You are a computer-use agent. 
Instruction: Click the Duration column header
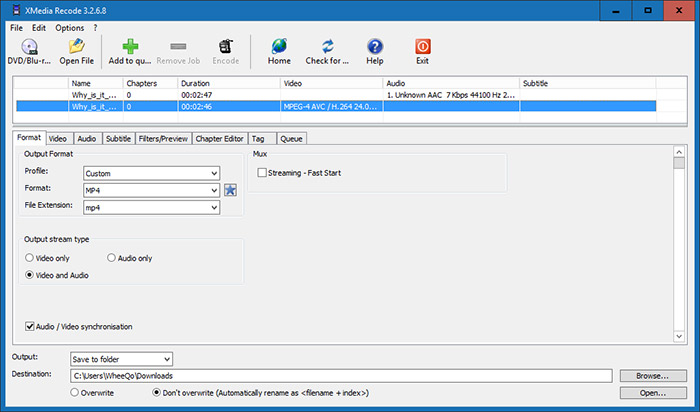coord(229,83)
